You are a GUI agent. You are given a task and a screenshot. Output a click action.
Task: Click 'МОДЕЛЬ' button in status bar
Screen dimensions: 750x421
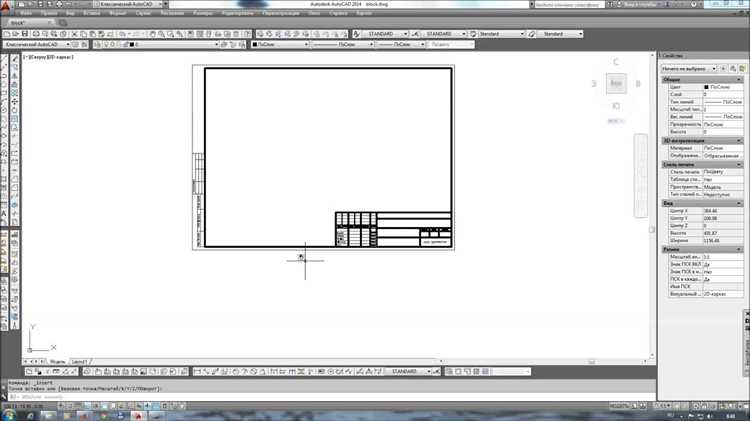619,406
